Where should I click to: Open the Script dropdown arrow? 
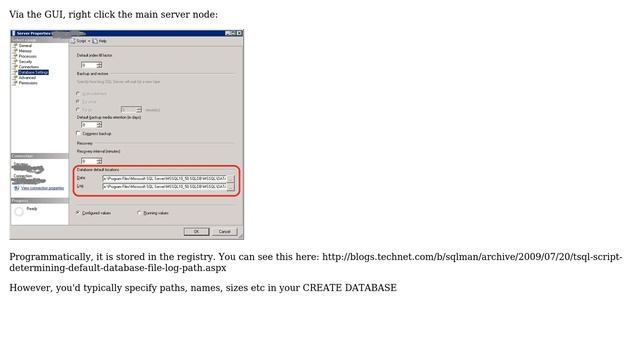(89, 41)
